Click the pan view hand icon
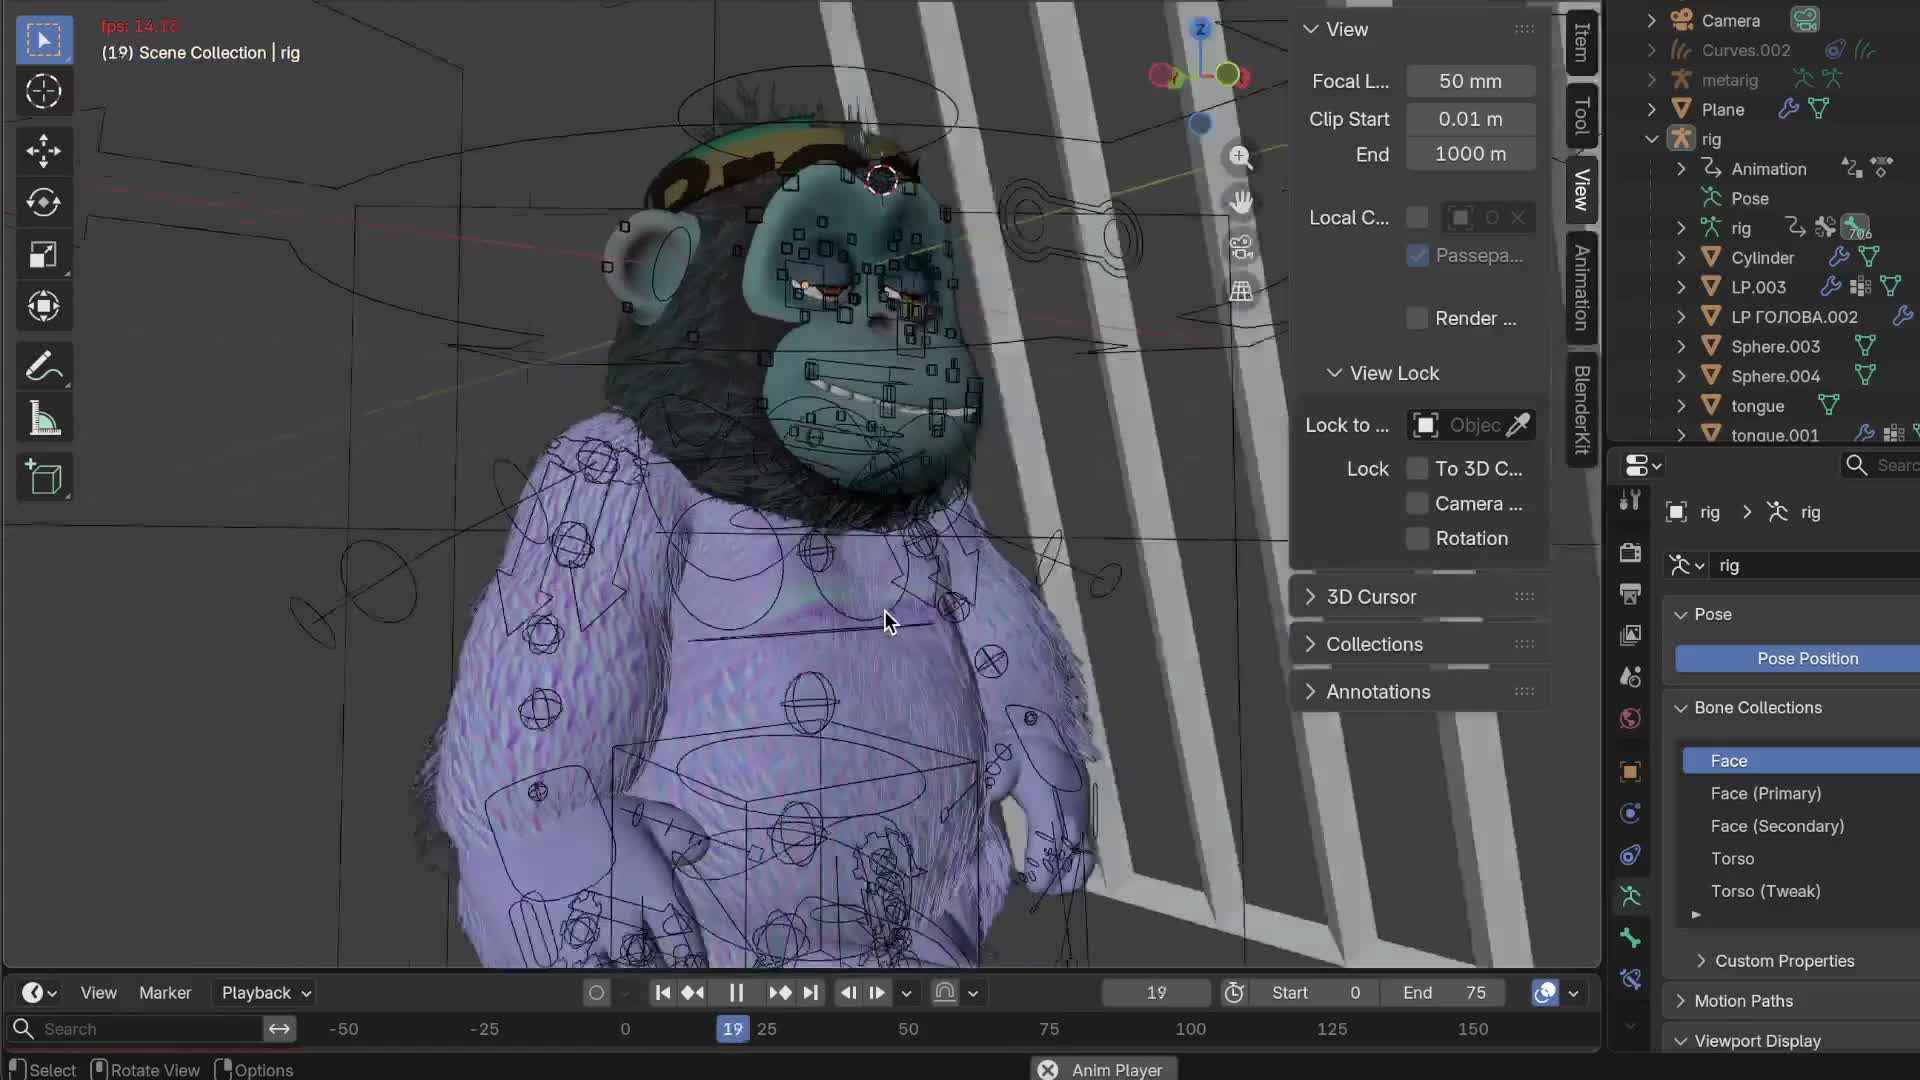 tap(1241, 202)
